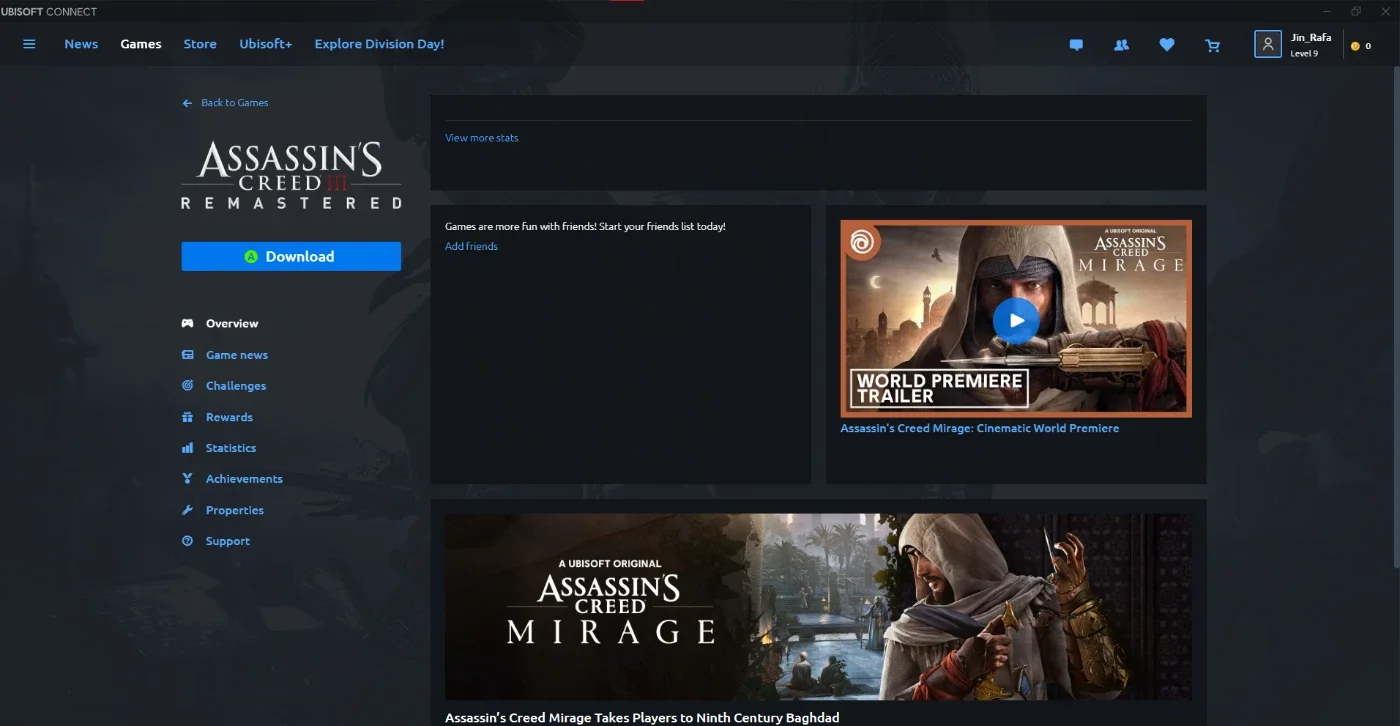The width and height of the screenshot is (1400, 726).
Task: Click View more stats link
Action: [482, 138]
